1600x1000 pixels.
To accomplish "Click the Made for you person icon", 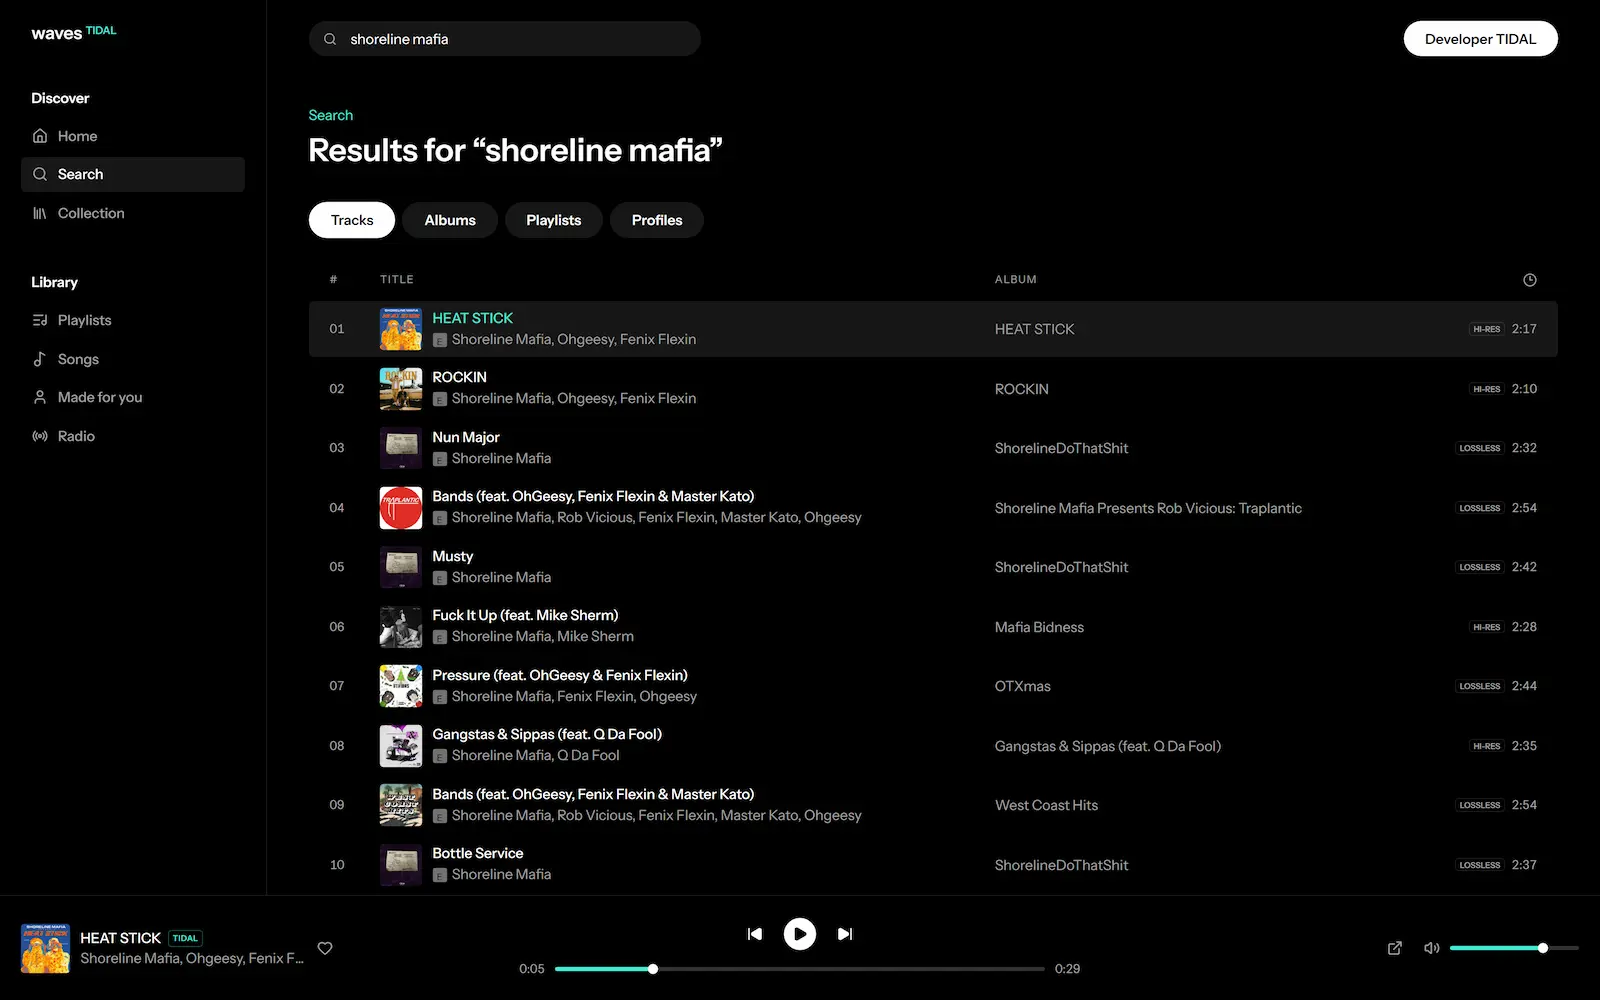I will pos(40,397).
